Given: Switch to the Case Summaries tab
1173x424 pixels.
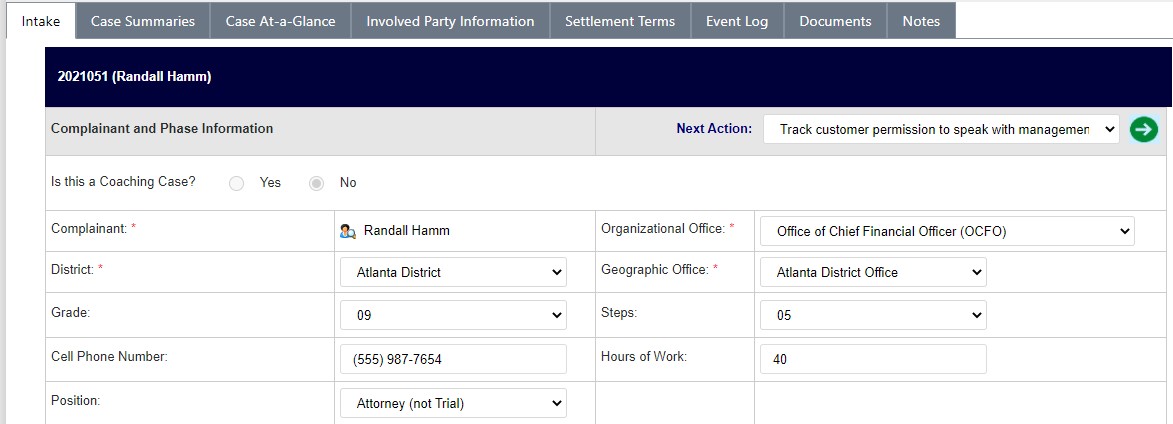Looking at the screenshot, I should [x=143, y=21].
